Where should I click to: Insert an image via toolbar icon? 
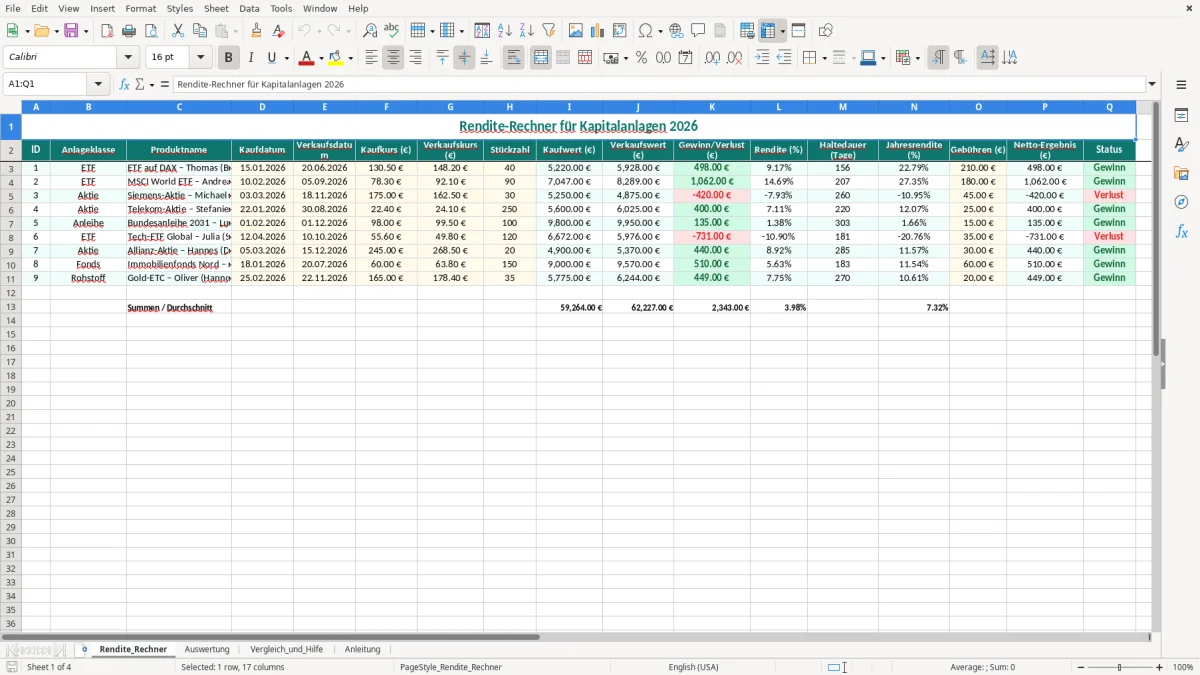point(576,31)
